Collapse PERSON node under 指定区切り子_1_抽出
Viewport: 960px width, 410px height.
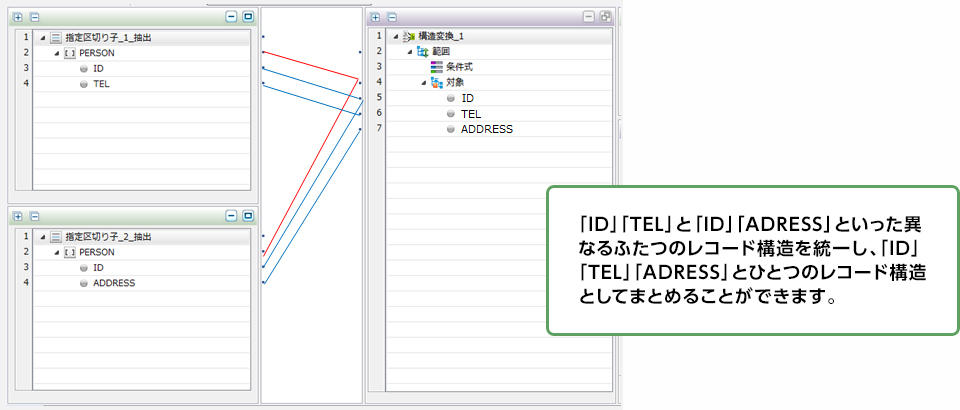pos(57,54)
